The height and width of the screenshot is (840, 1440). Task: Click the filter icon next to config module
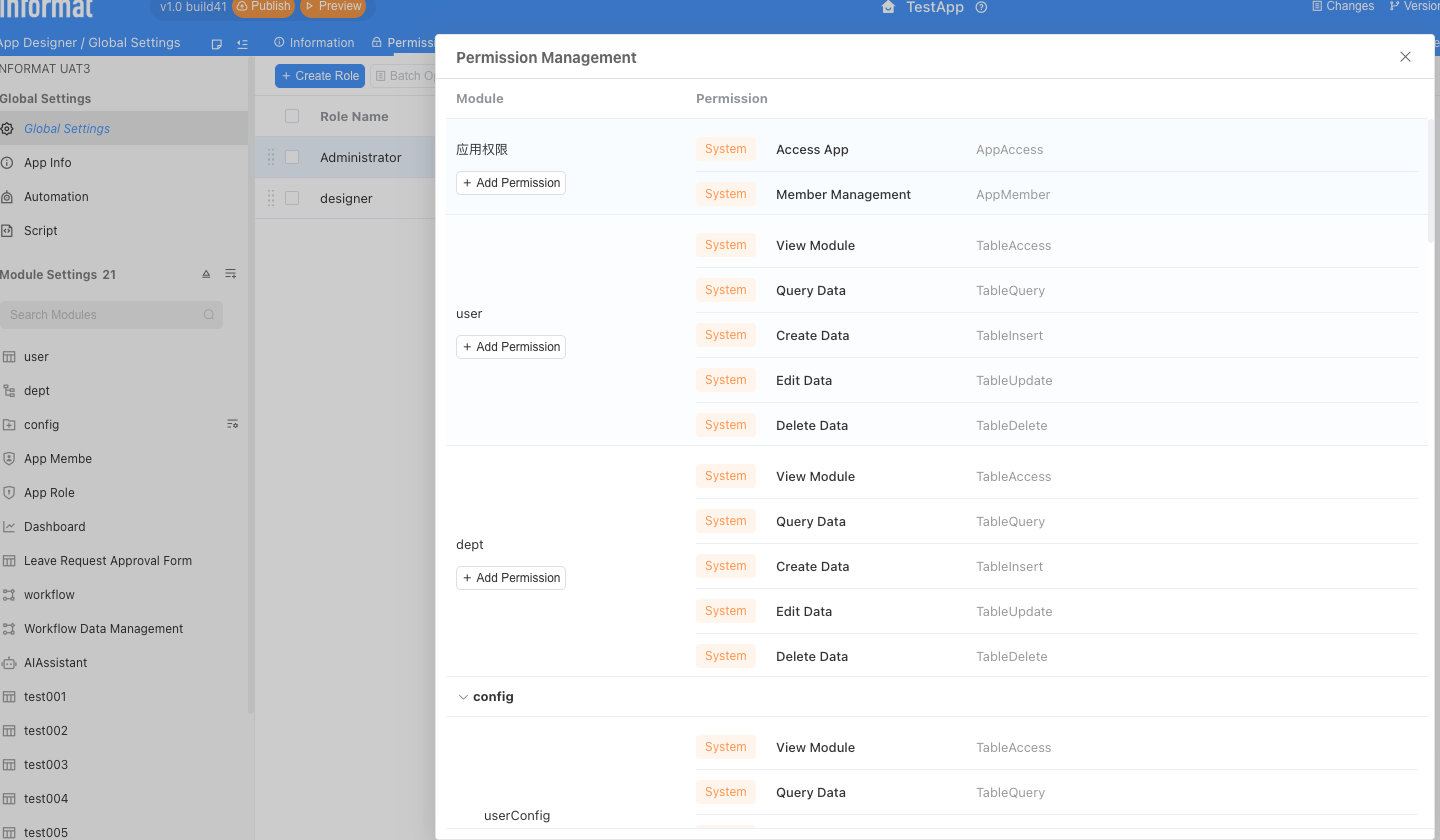point(232,424)
